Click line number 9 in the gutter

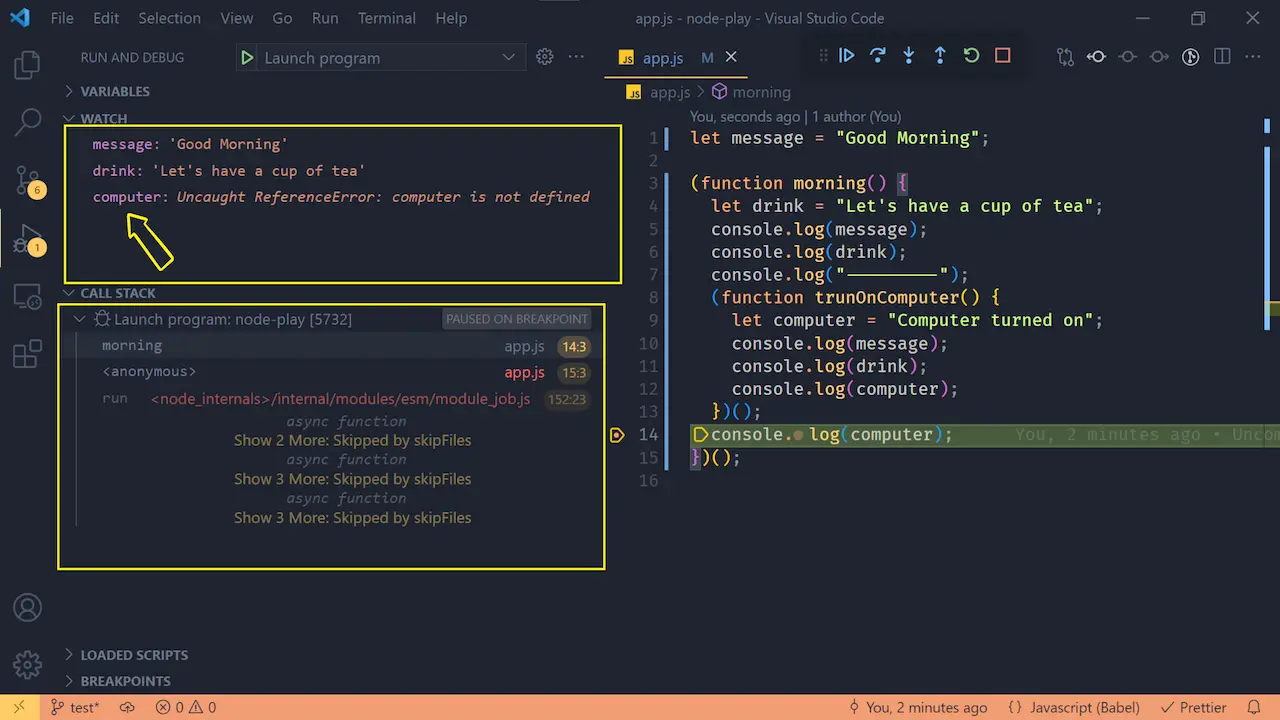pyautogui.click(x=653, y=320)
